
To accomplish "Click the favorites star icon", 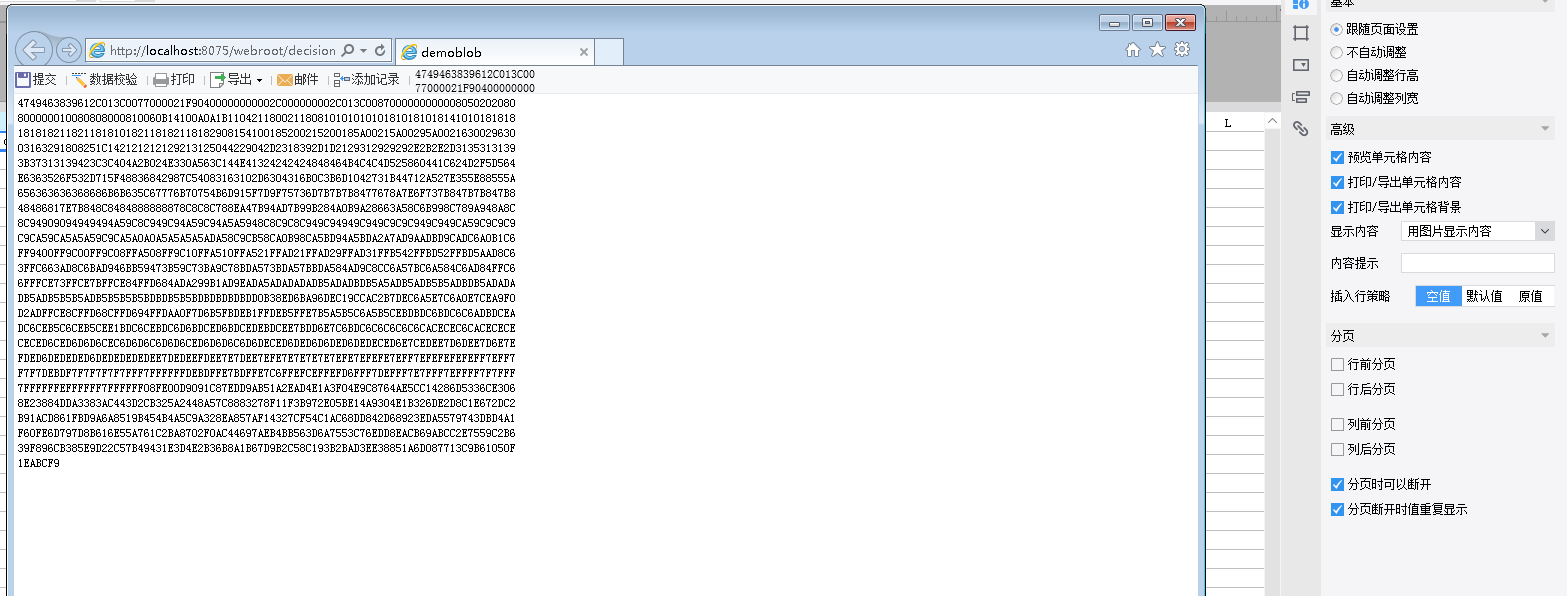I will point(1157,49).
